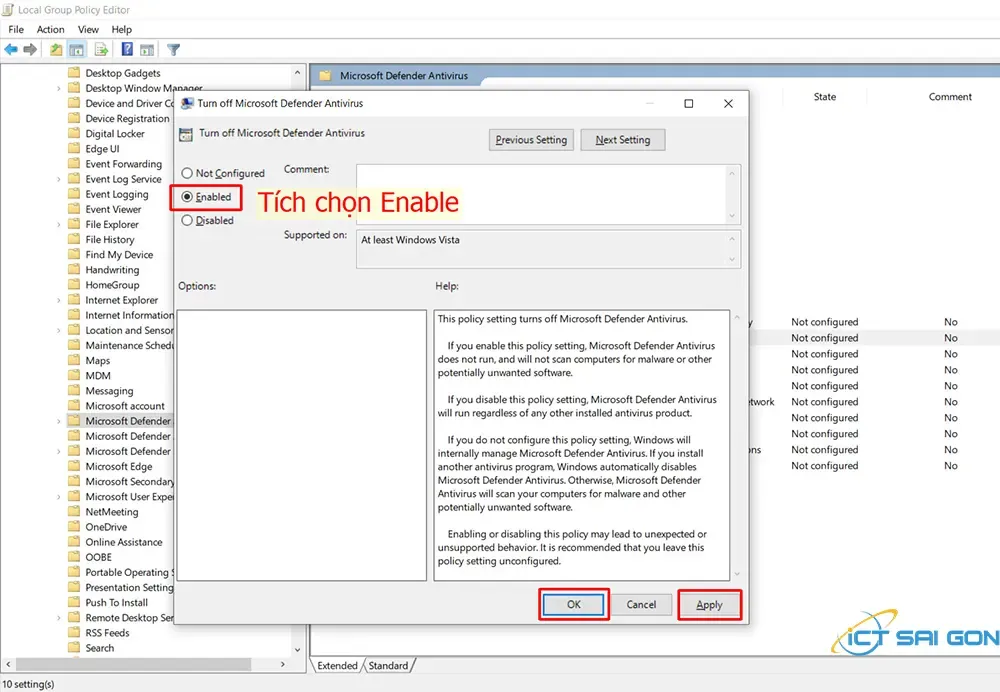Open the Action menu
Viewport: 1000px width, 692px height.
click(x=50, y=29)
